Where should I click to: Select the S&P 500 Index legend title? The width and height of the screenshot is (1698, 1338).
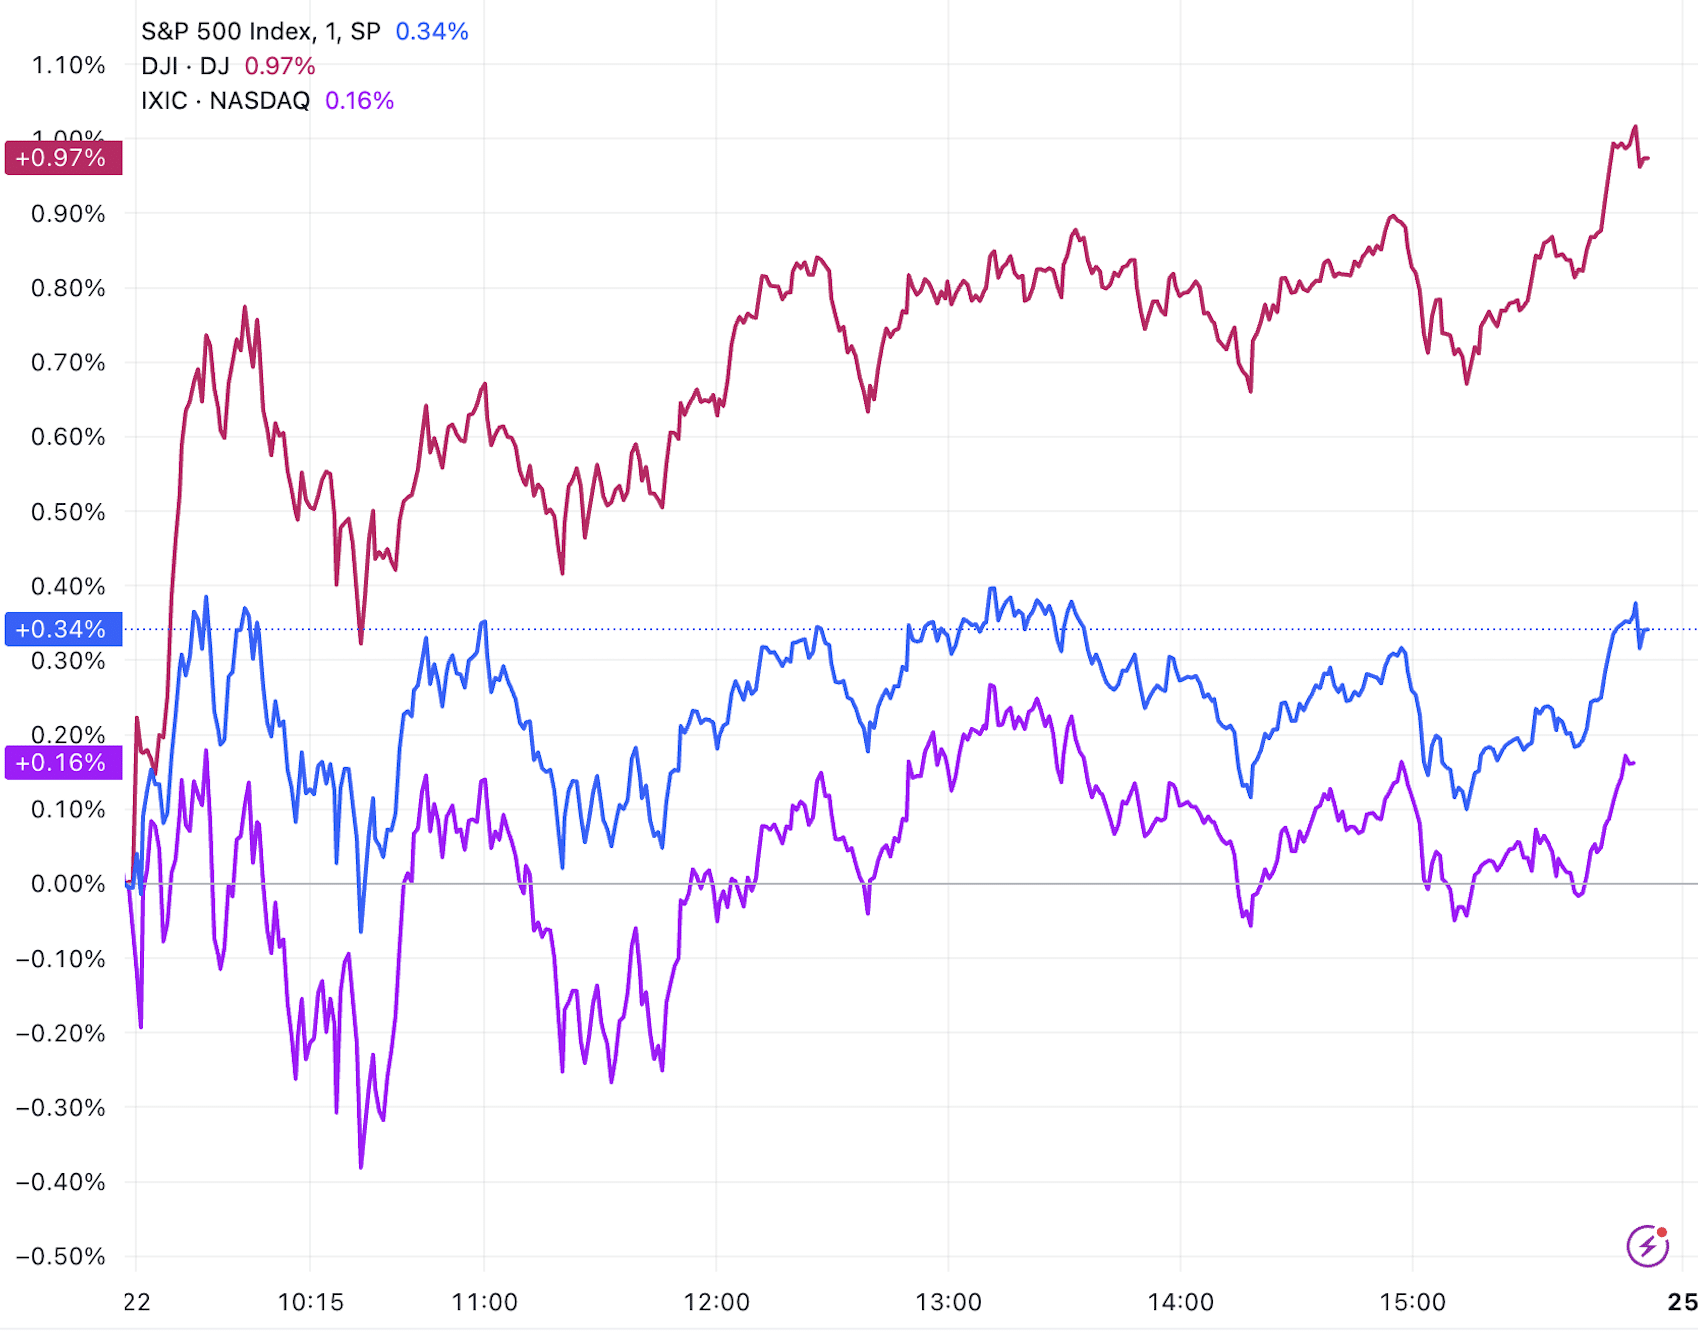point(260,32)
